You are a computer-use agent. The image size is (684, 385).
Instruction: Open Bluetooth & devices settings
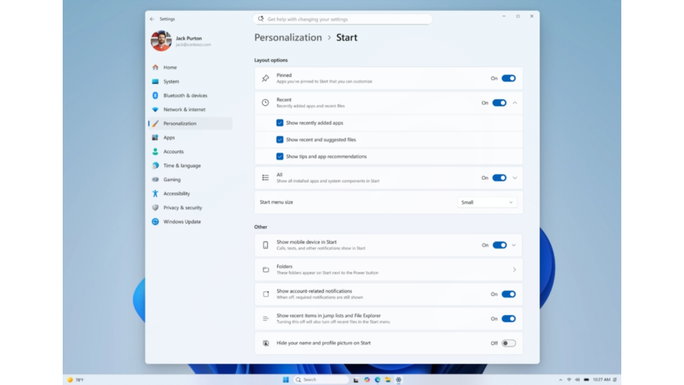pyautogui.click(x=185, y=95)
